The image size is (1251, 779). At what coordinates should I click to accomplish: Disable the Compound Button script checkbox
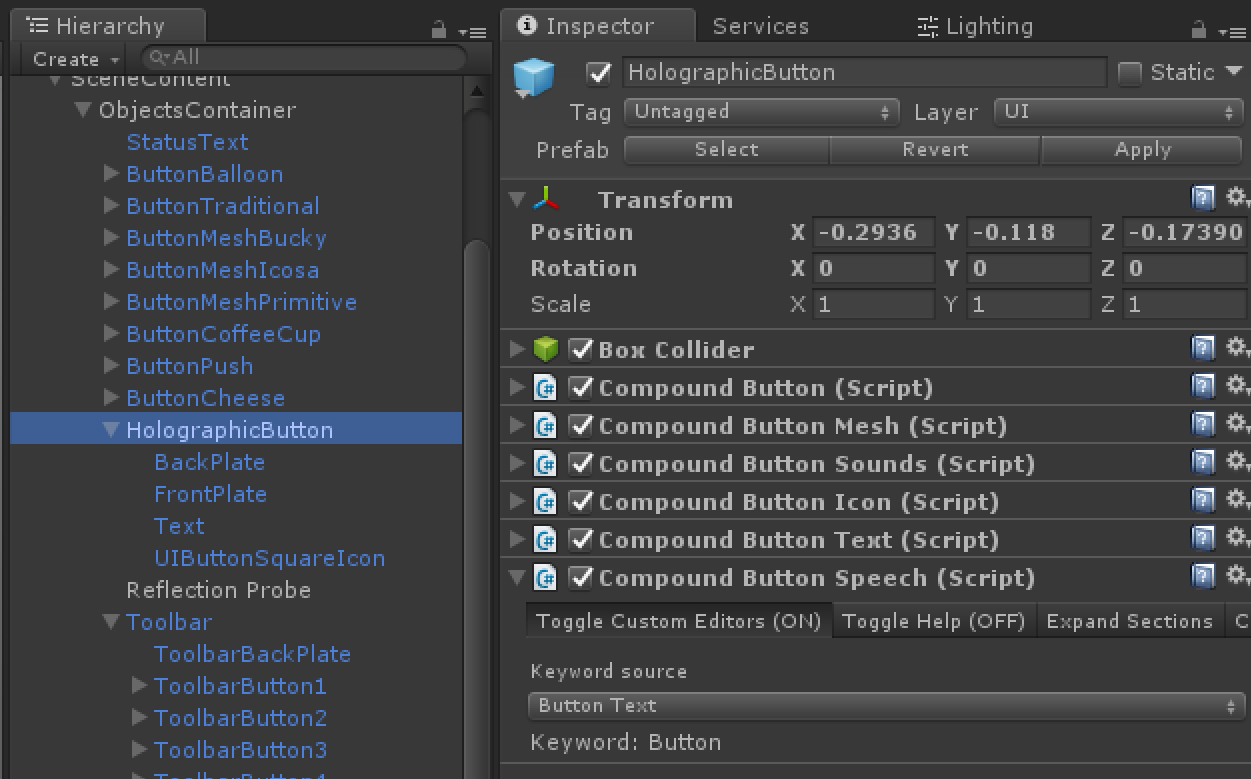coord(580,386)
